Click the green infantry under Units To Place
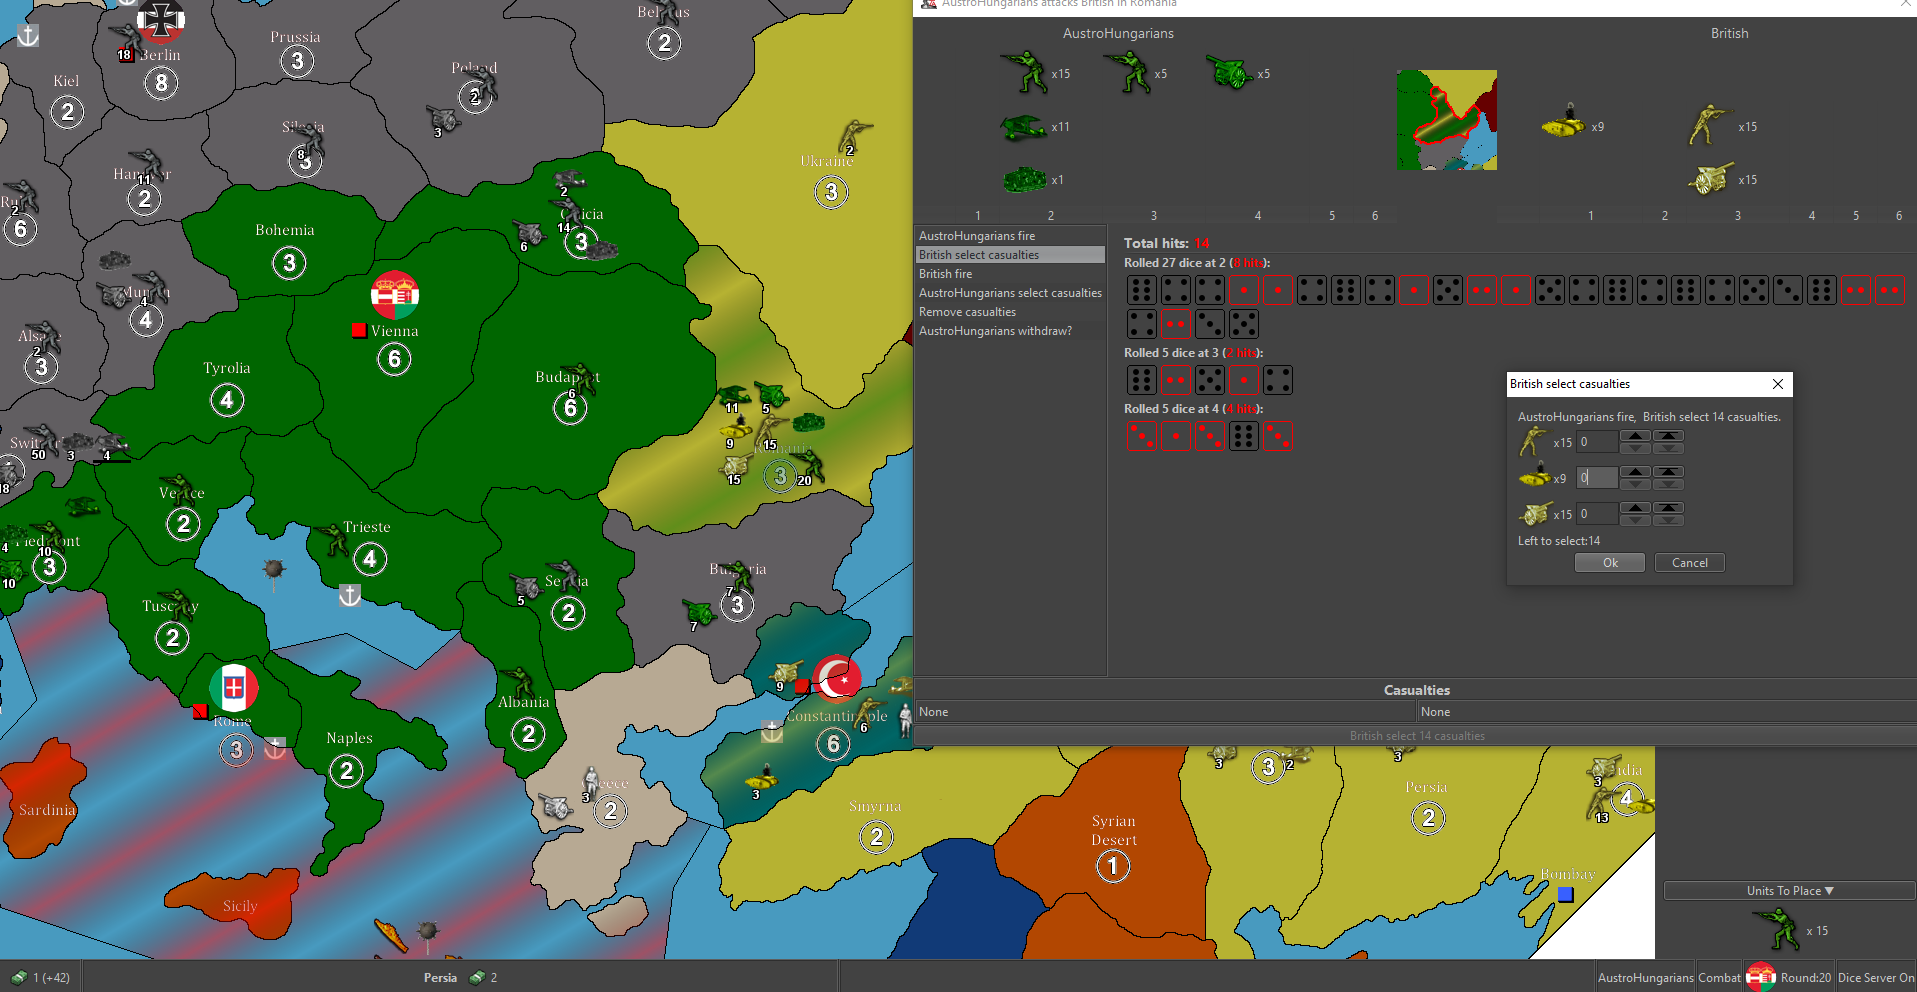 coord(1779,929)
